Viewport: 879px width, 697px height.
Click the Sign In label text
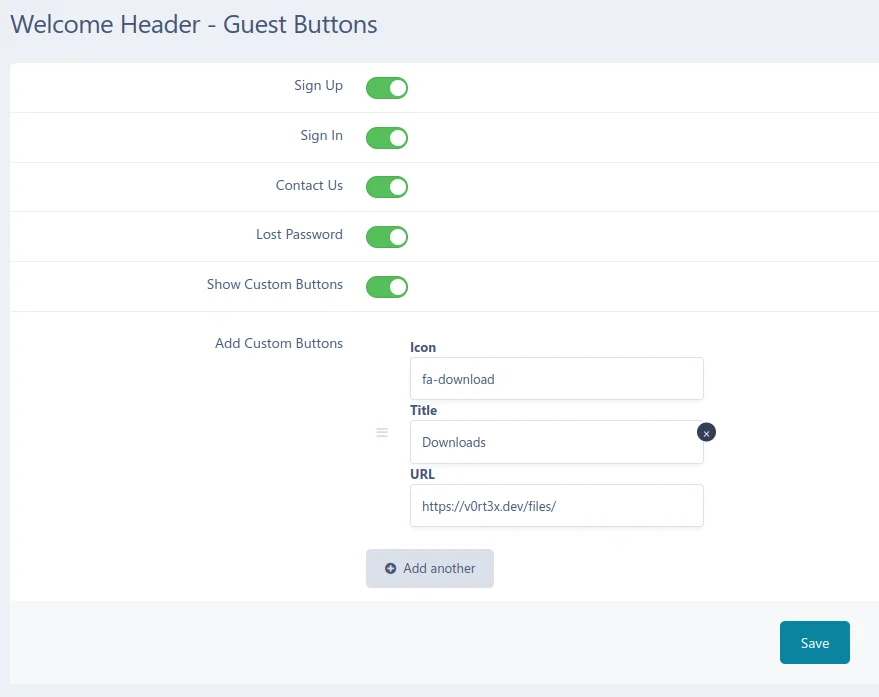(321, 136)
